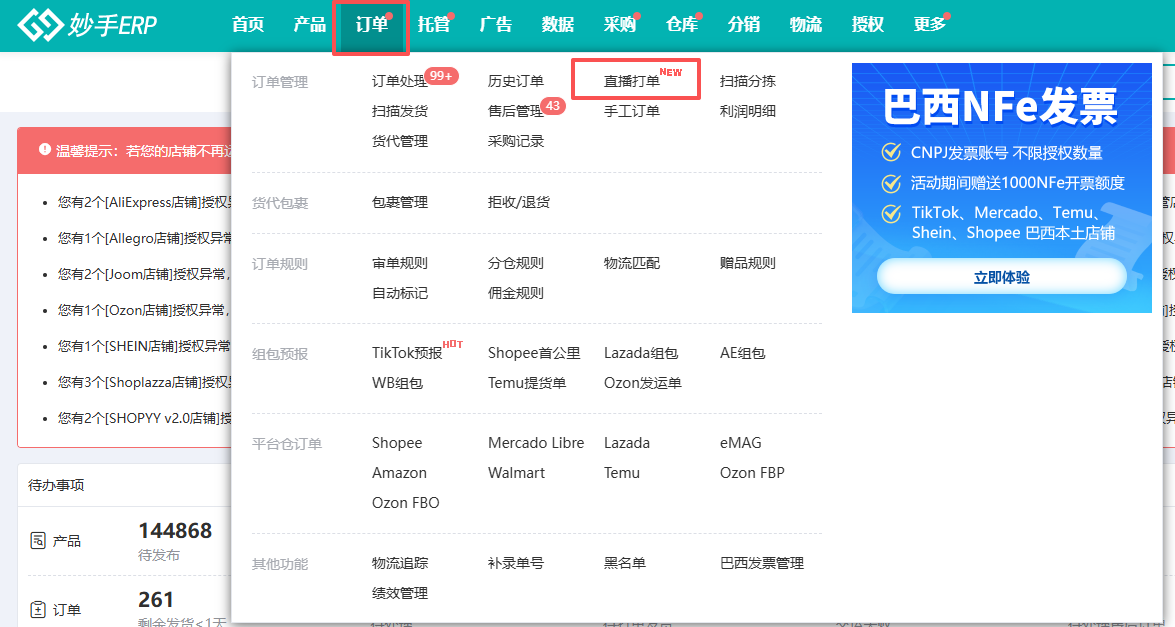Open TikTok预报
This screenshot has width=1175, height=627.
(407, 353)
